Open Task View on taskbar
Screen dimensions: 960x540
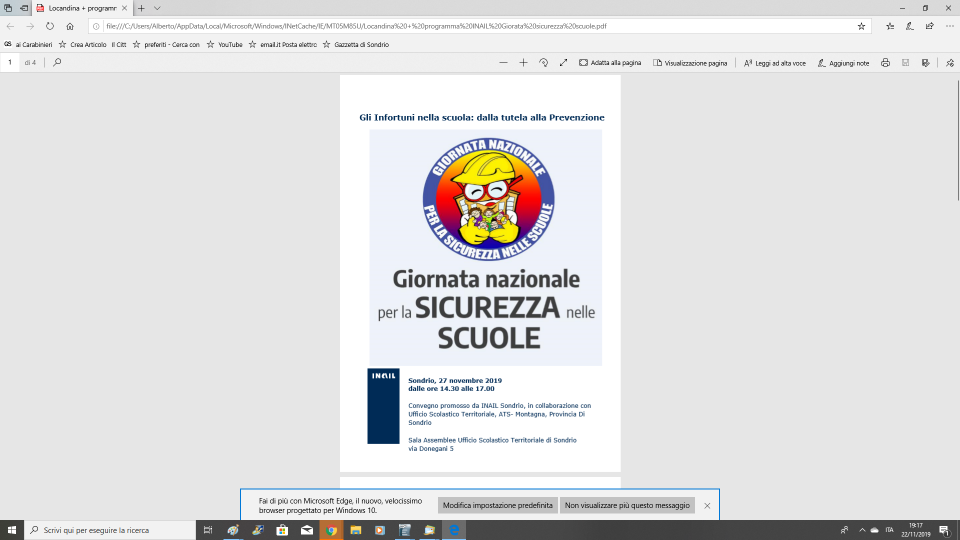208,530
